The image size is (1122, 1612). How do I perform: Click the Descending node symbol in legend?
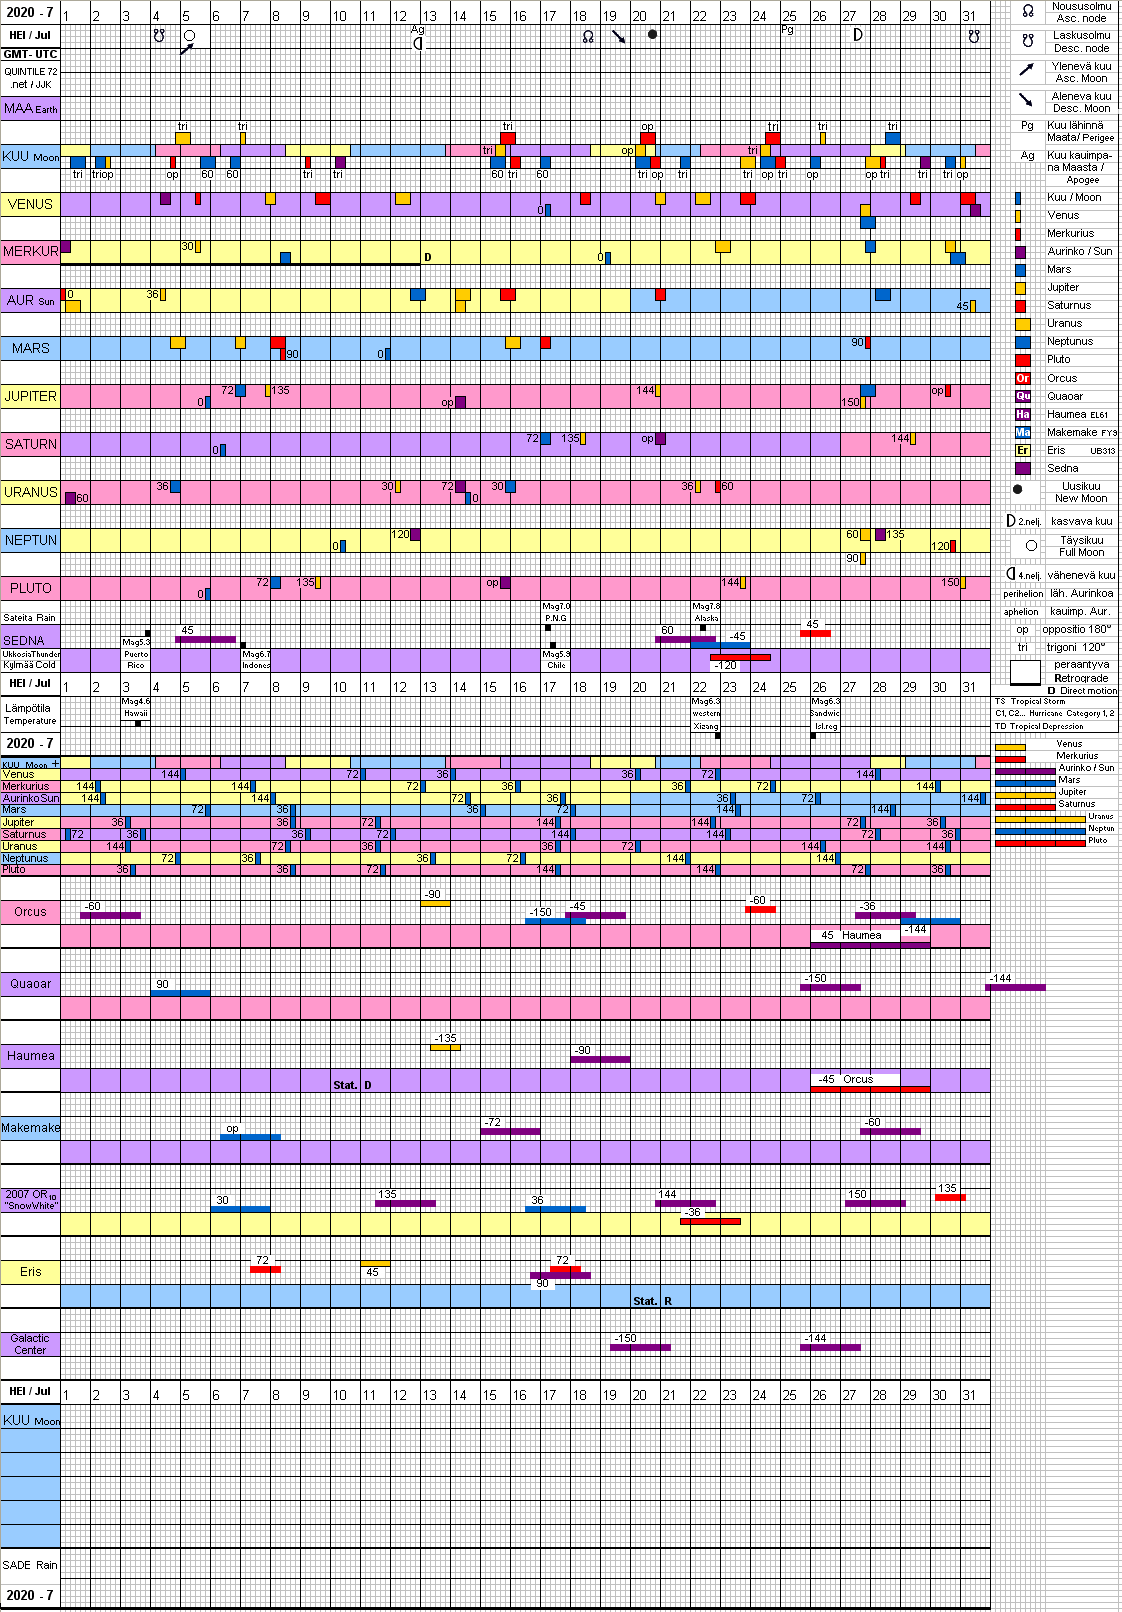click(x=1027, y=41)
